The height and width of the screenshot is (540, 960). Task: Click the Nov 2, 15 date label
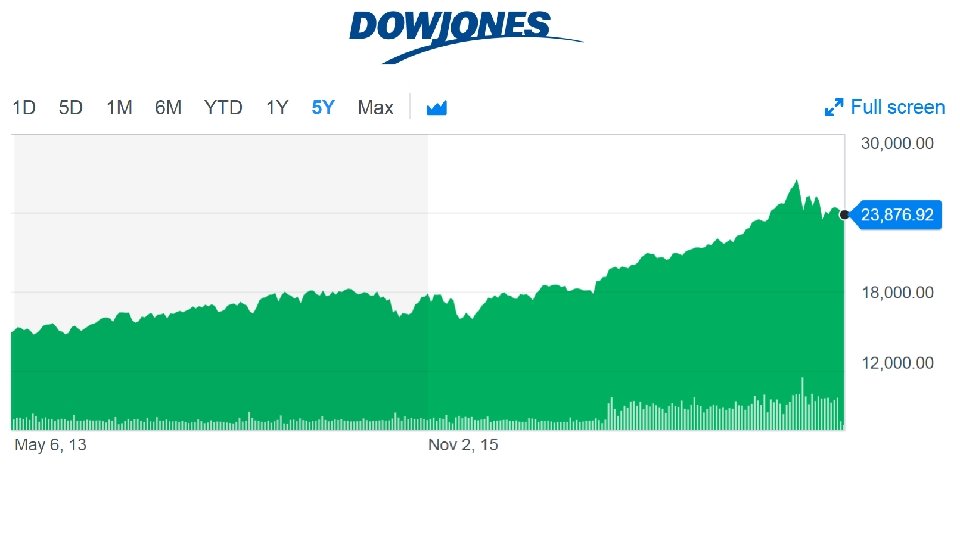[x=463, y=445]
